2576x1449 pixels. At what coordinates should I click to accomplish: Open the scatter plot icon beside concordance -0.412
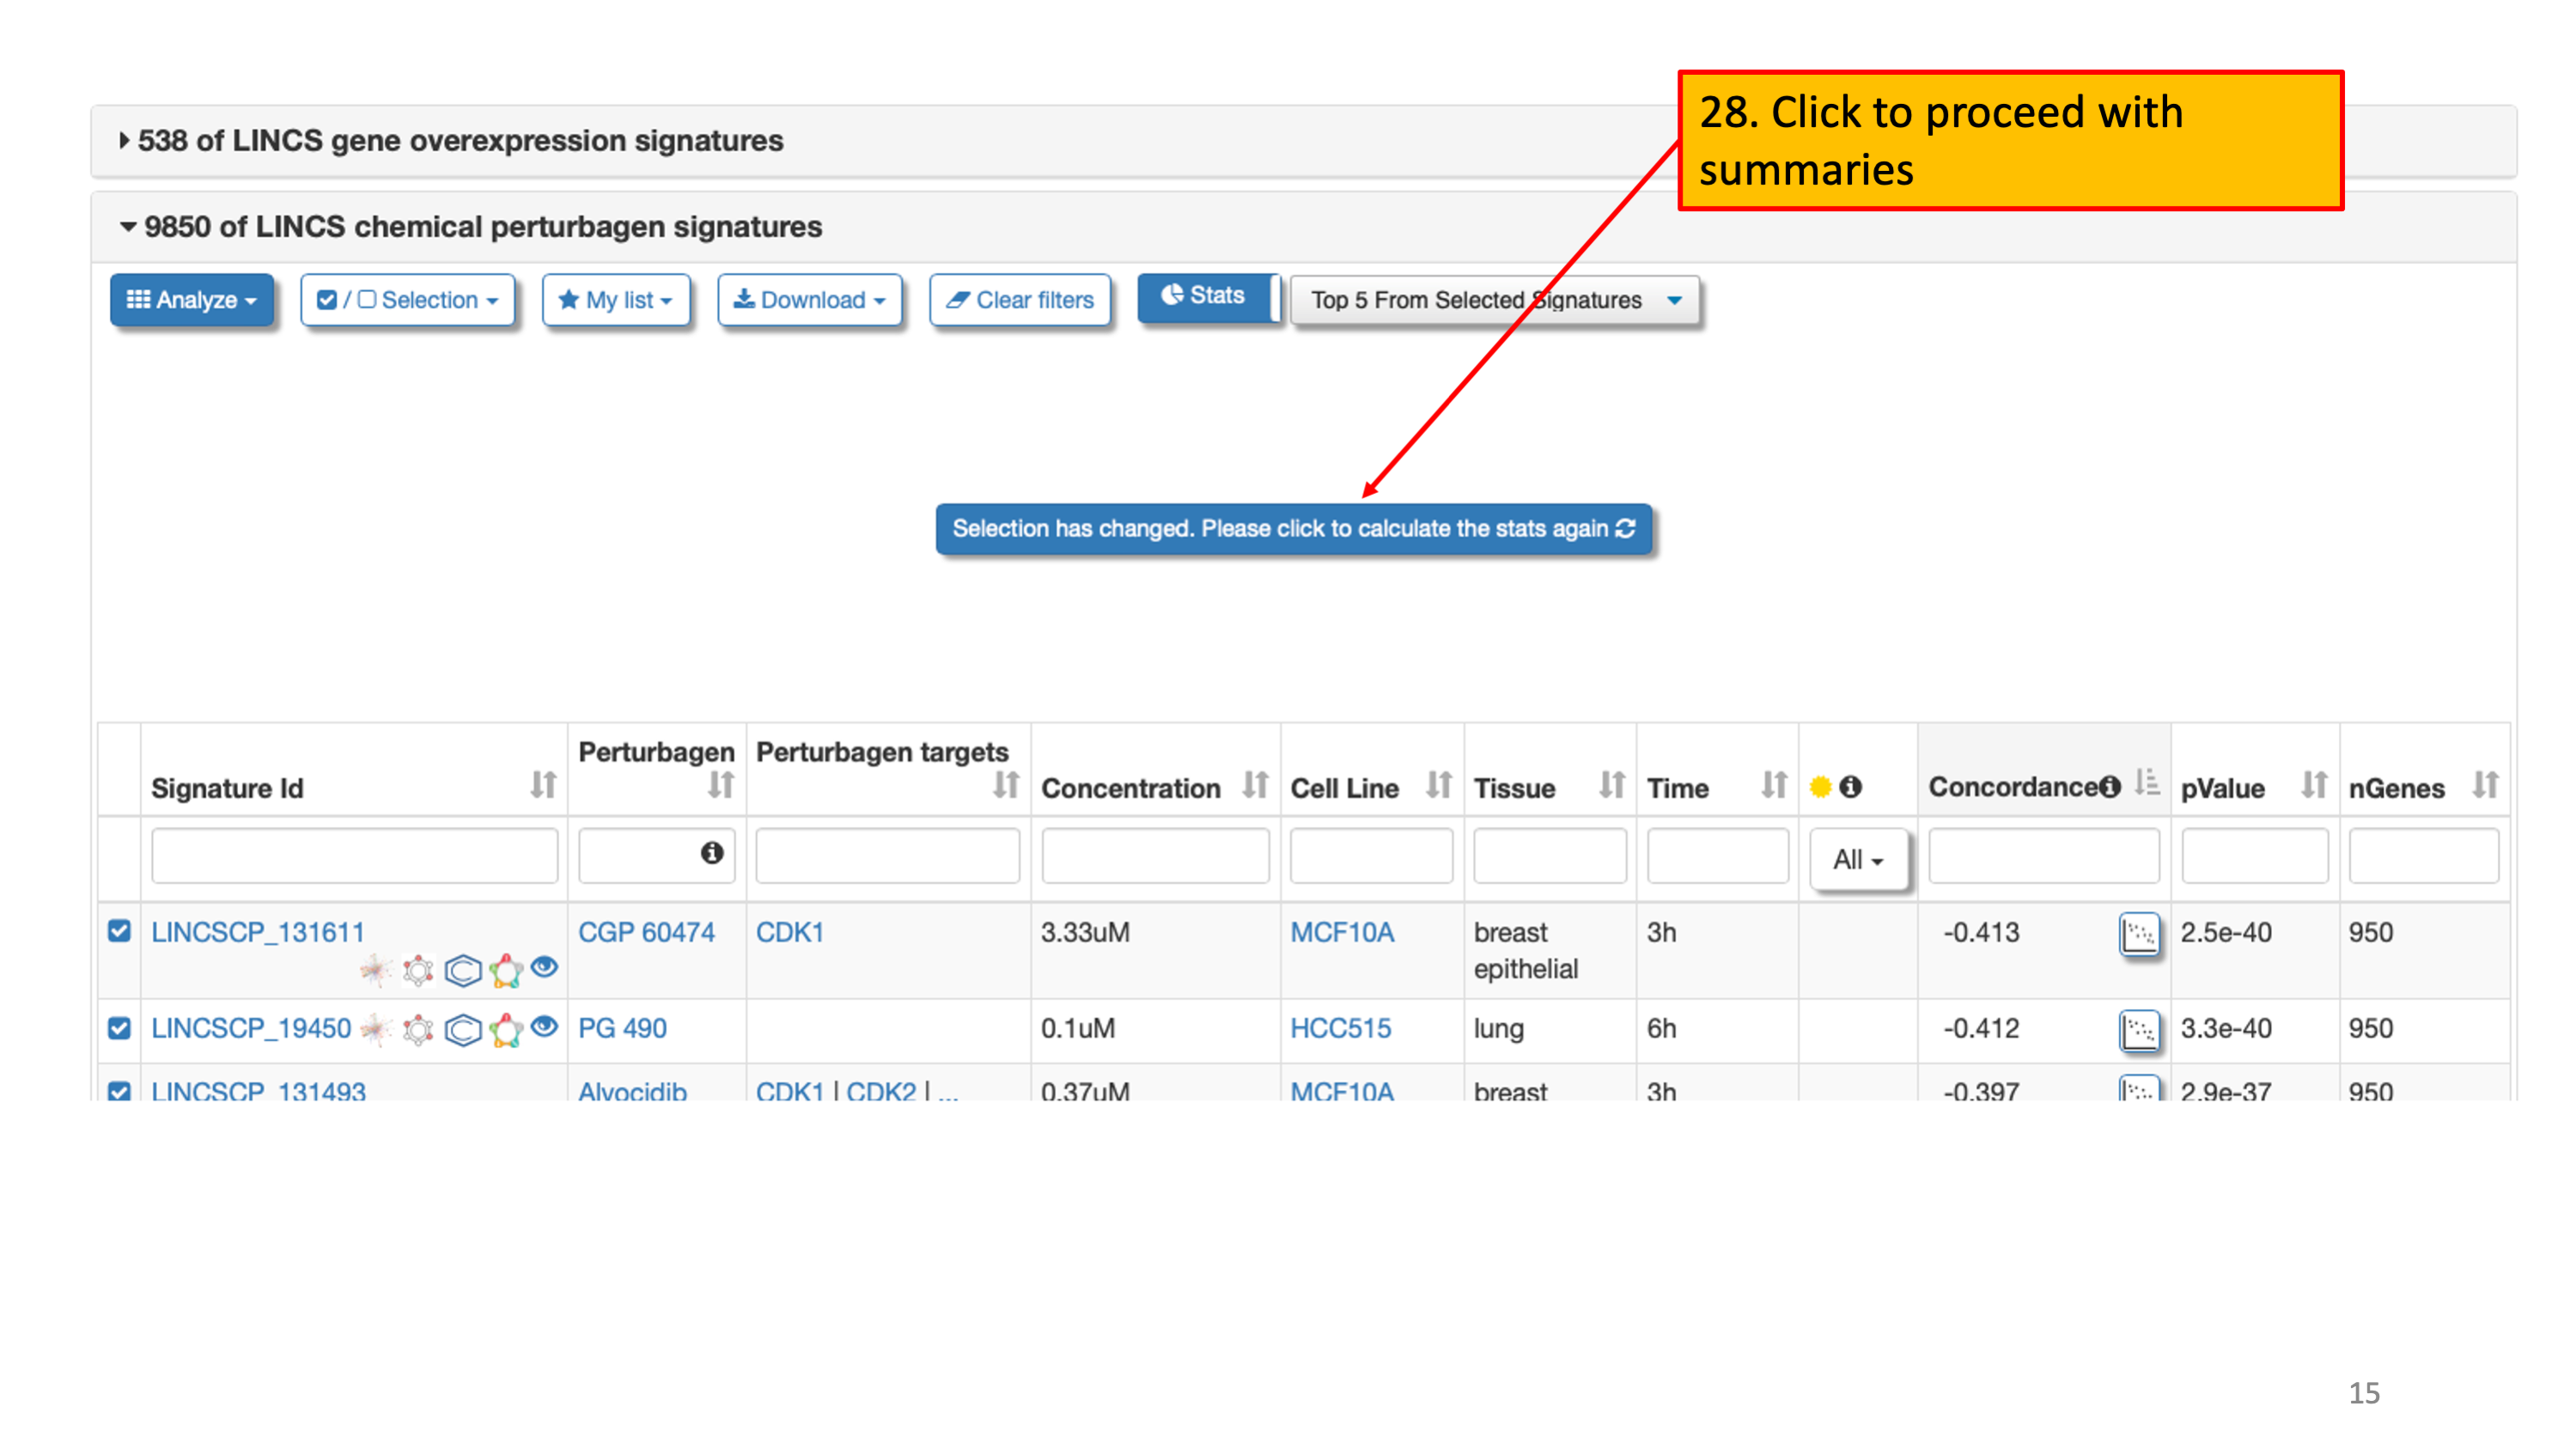2139,1030
